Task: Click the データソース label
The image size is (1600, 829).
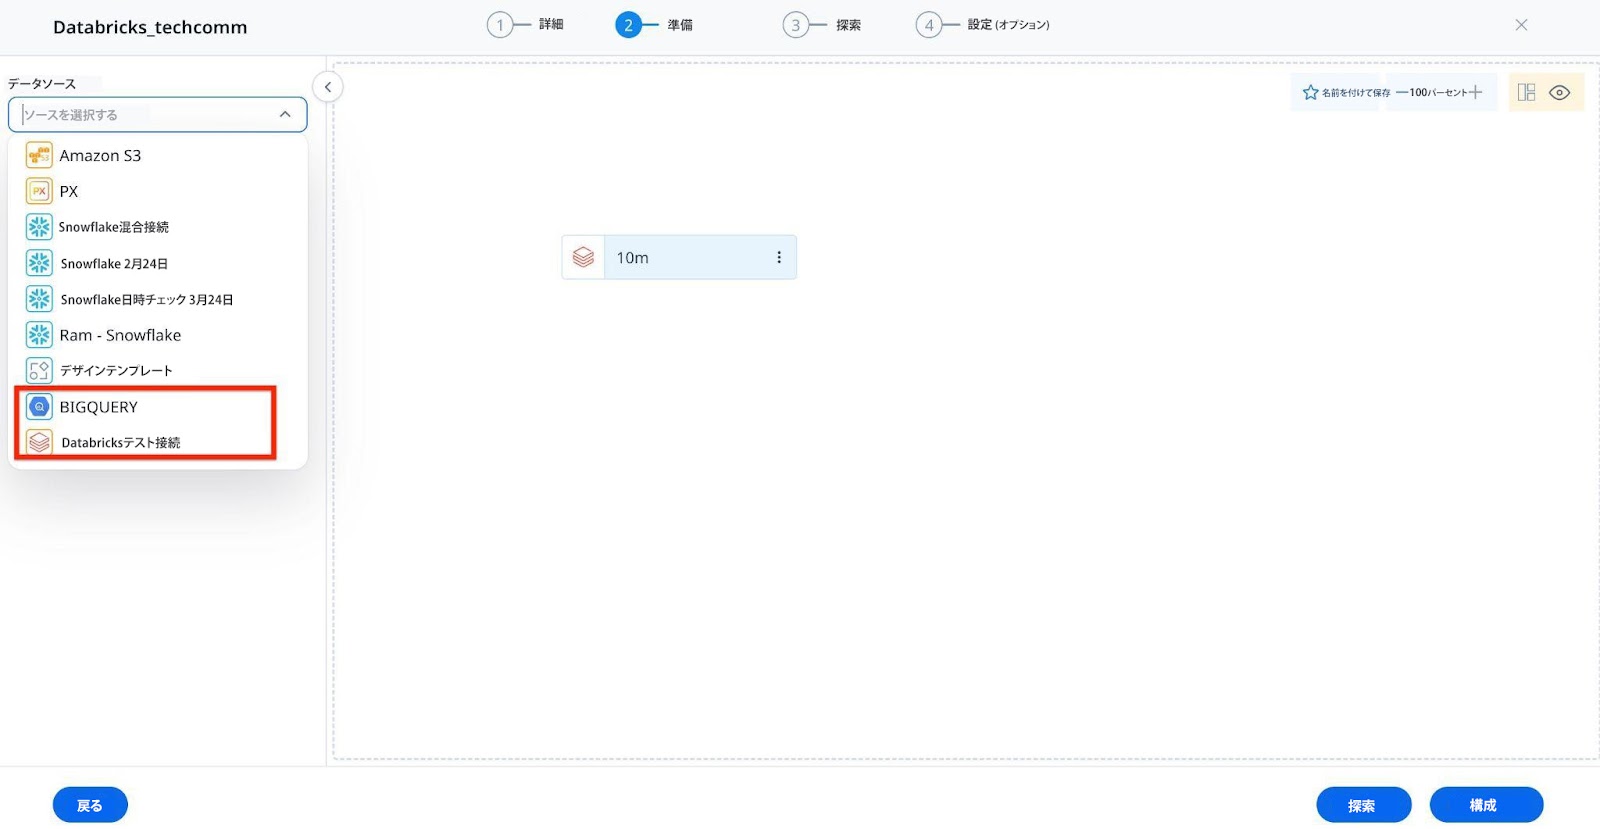Action: 42,84
